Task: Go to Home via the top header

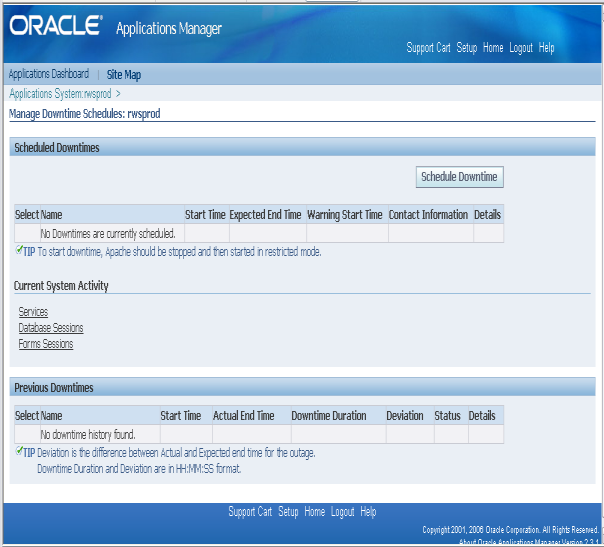Action: tap(493, 48)
